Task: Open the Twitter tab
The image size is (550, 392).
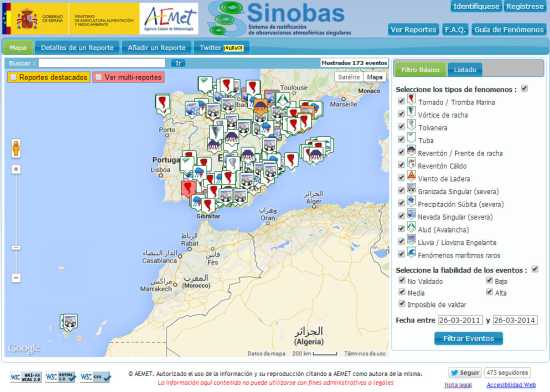Action: (x=221, y=48)
